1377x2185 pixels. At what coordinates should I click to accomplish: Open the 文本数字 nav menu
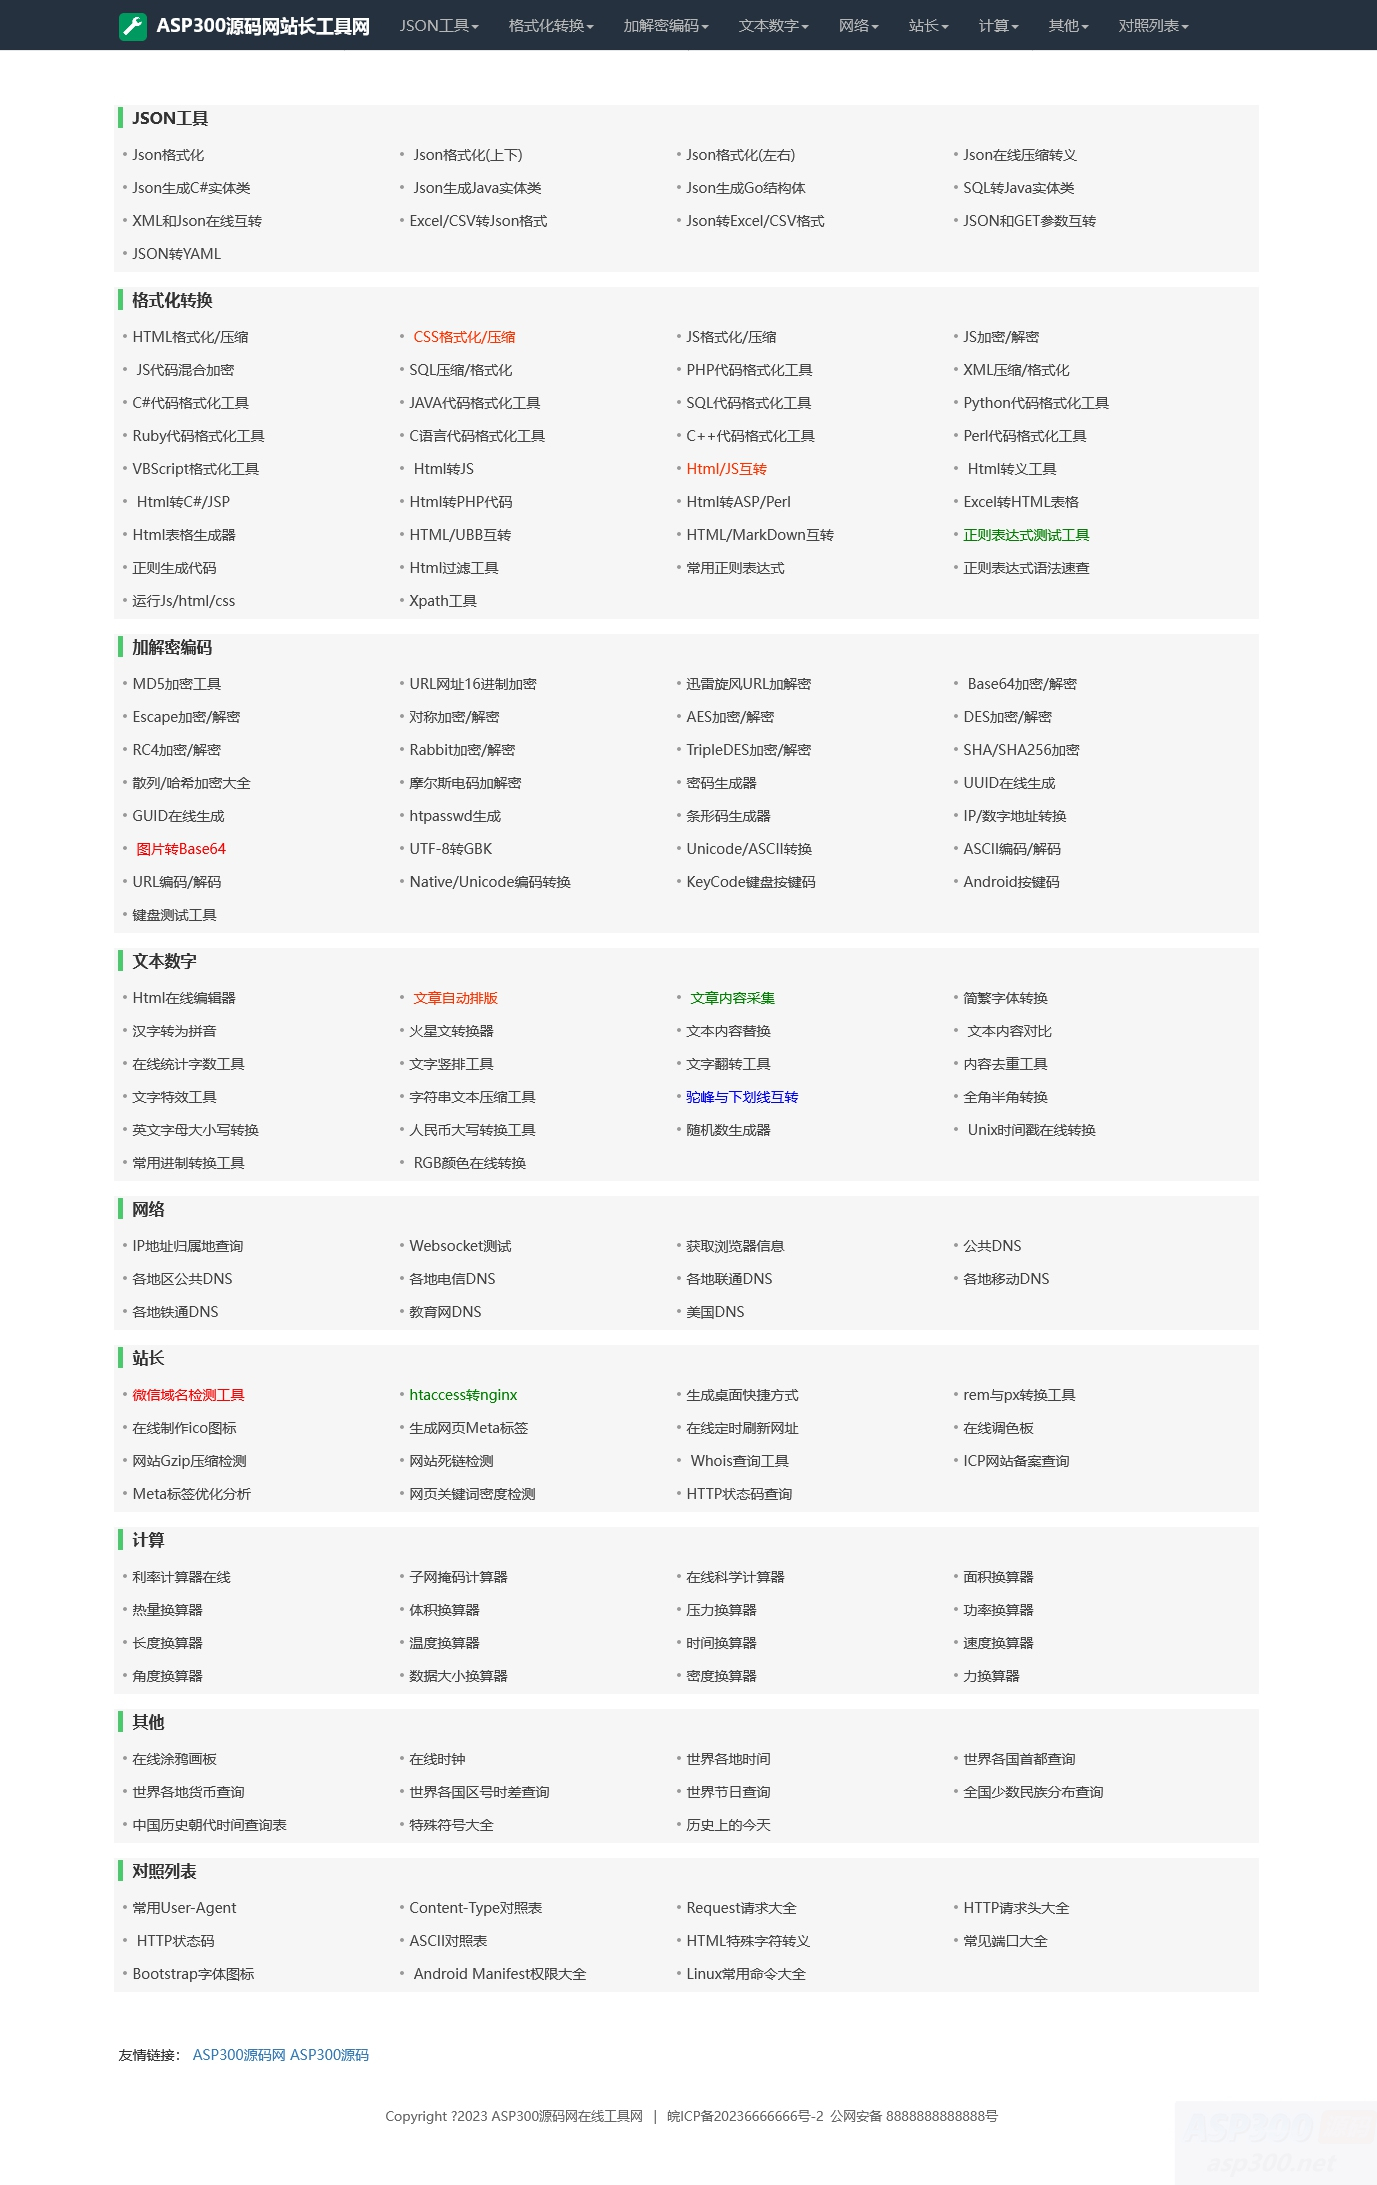774,26
